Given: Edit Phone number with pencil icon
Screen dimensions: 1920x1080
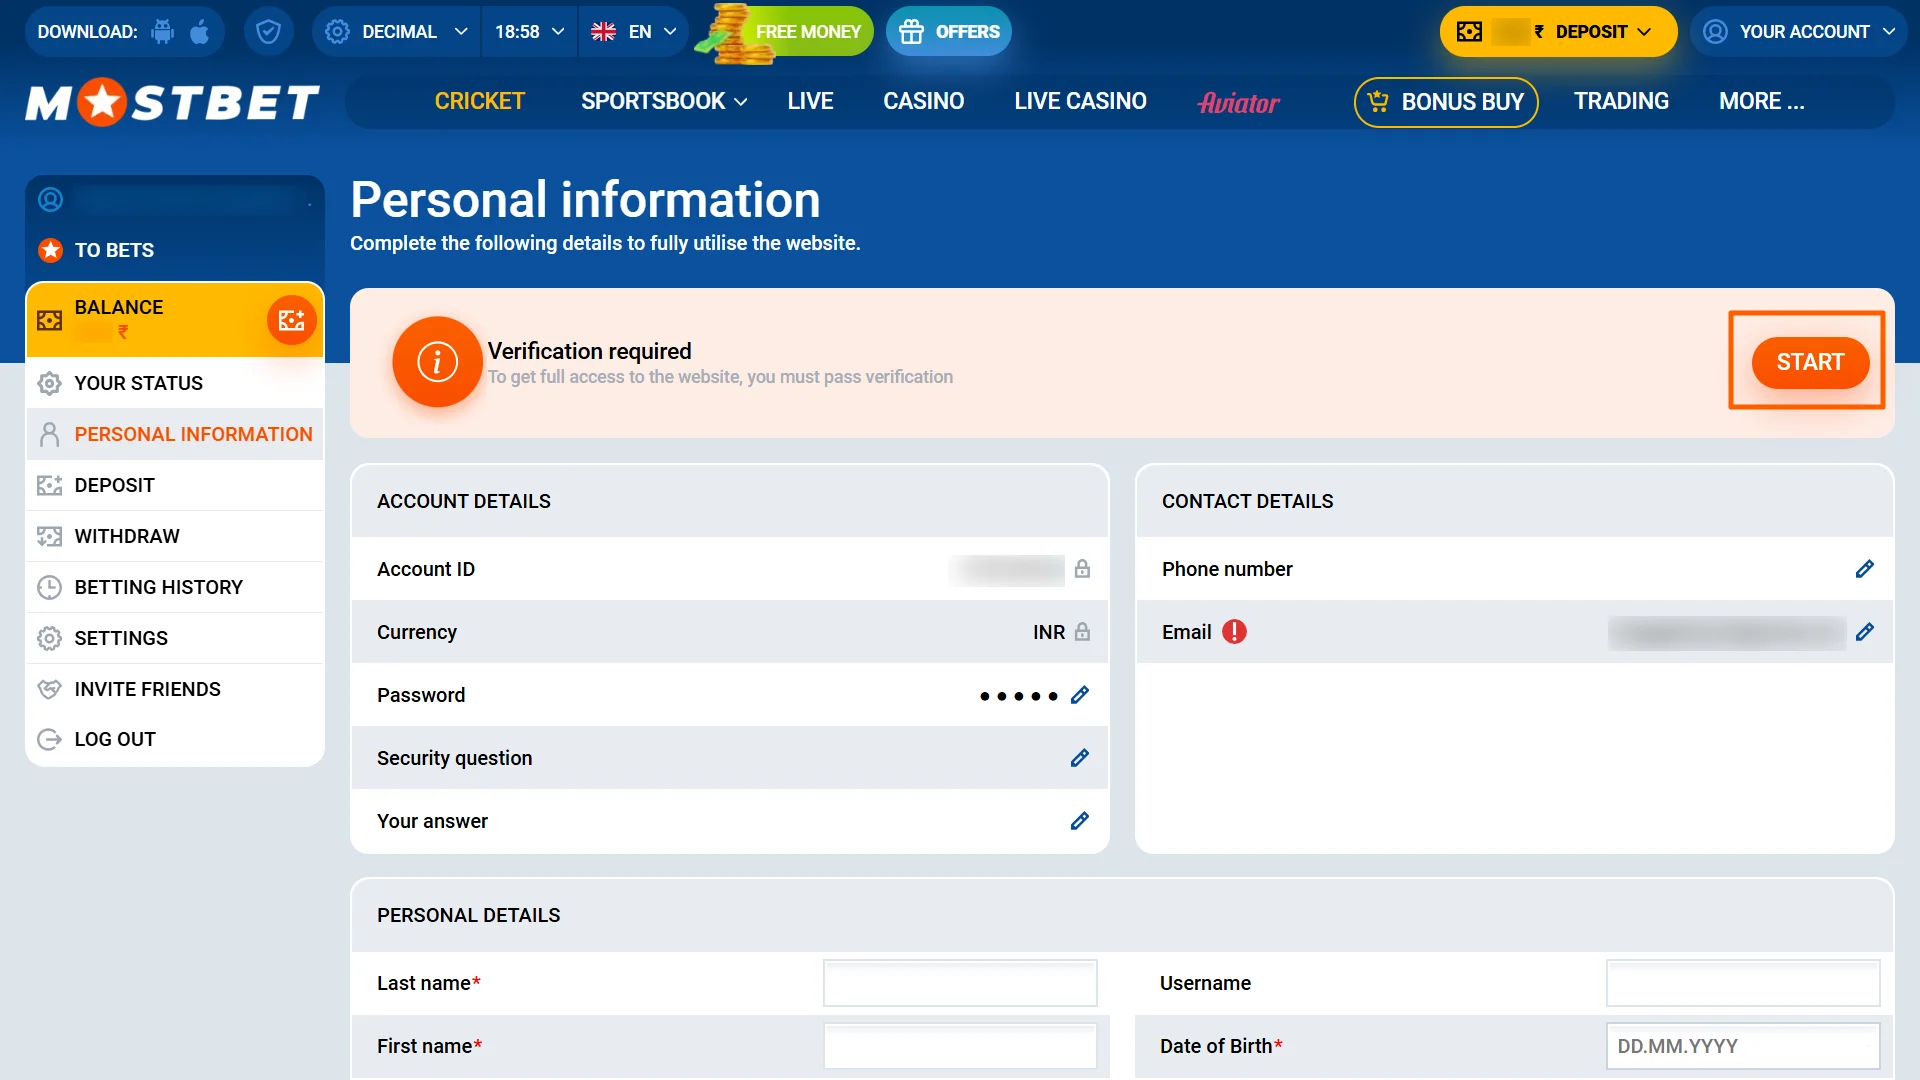Looking at the screenshot, I should (1865, 569).
